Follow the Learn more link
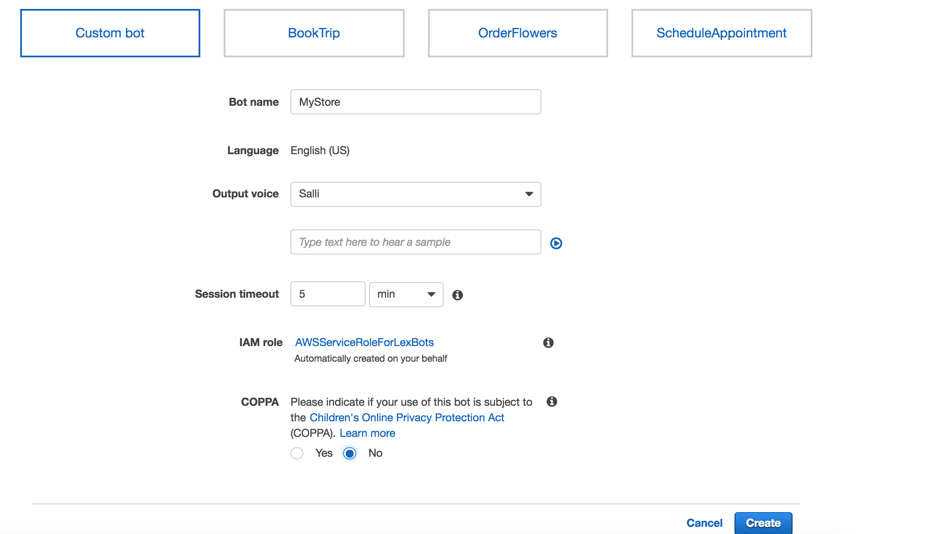 (x=367, y=433)
